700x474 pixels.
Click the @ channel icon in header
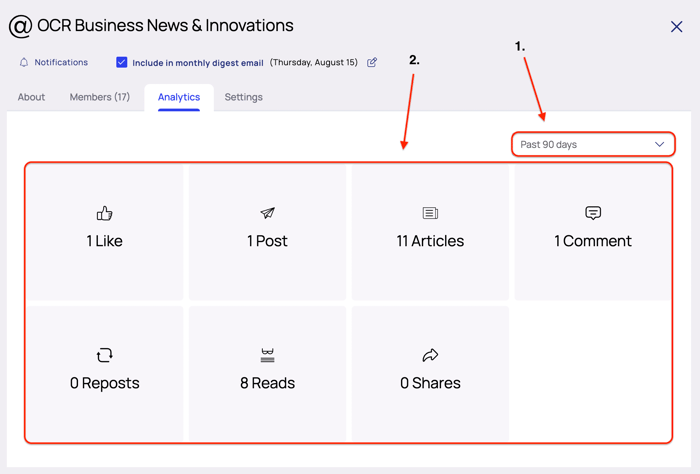[20, 27]
